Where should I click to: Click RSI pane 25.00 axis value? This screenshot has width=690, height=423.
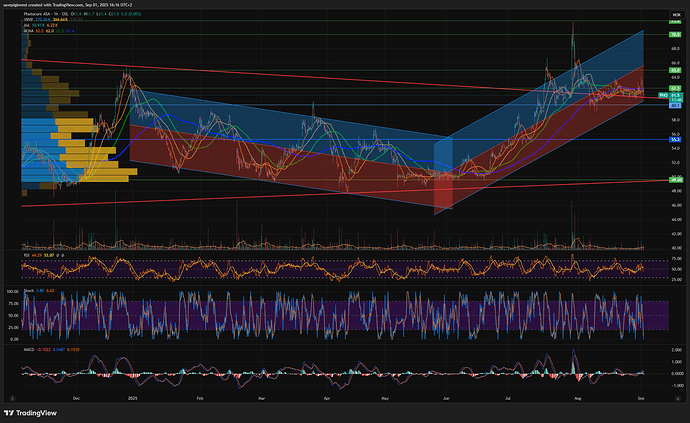[x=677, y=280]
